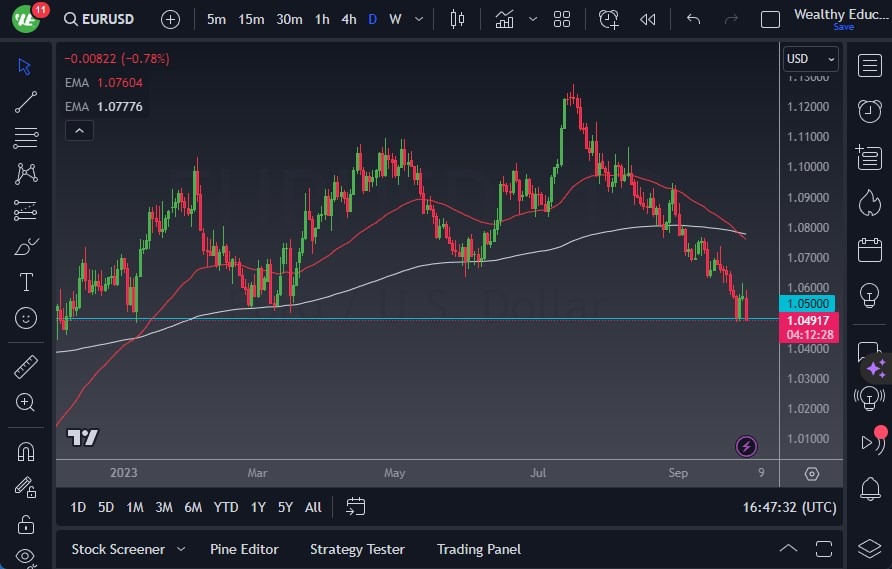
Task: Open the Calendar panel on right sidebar
Action: pyautogui.click(x=869, y=248)
